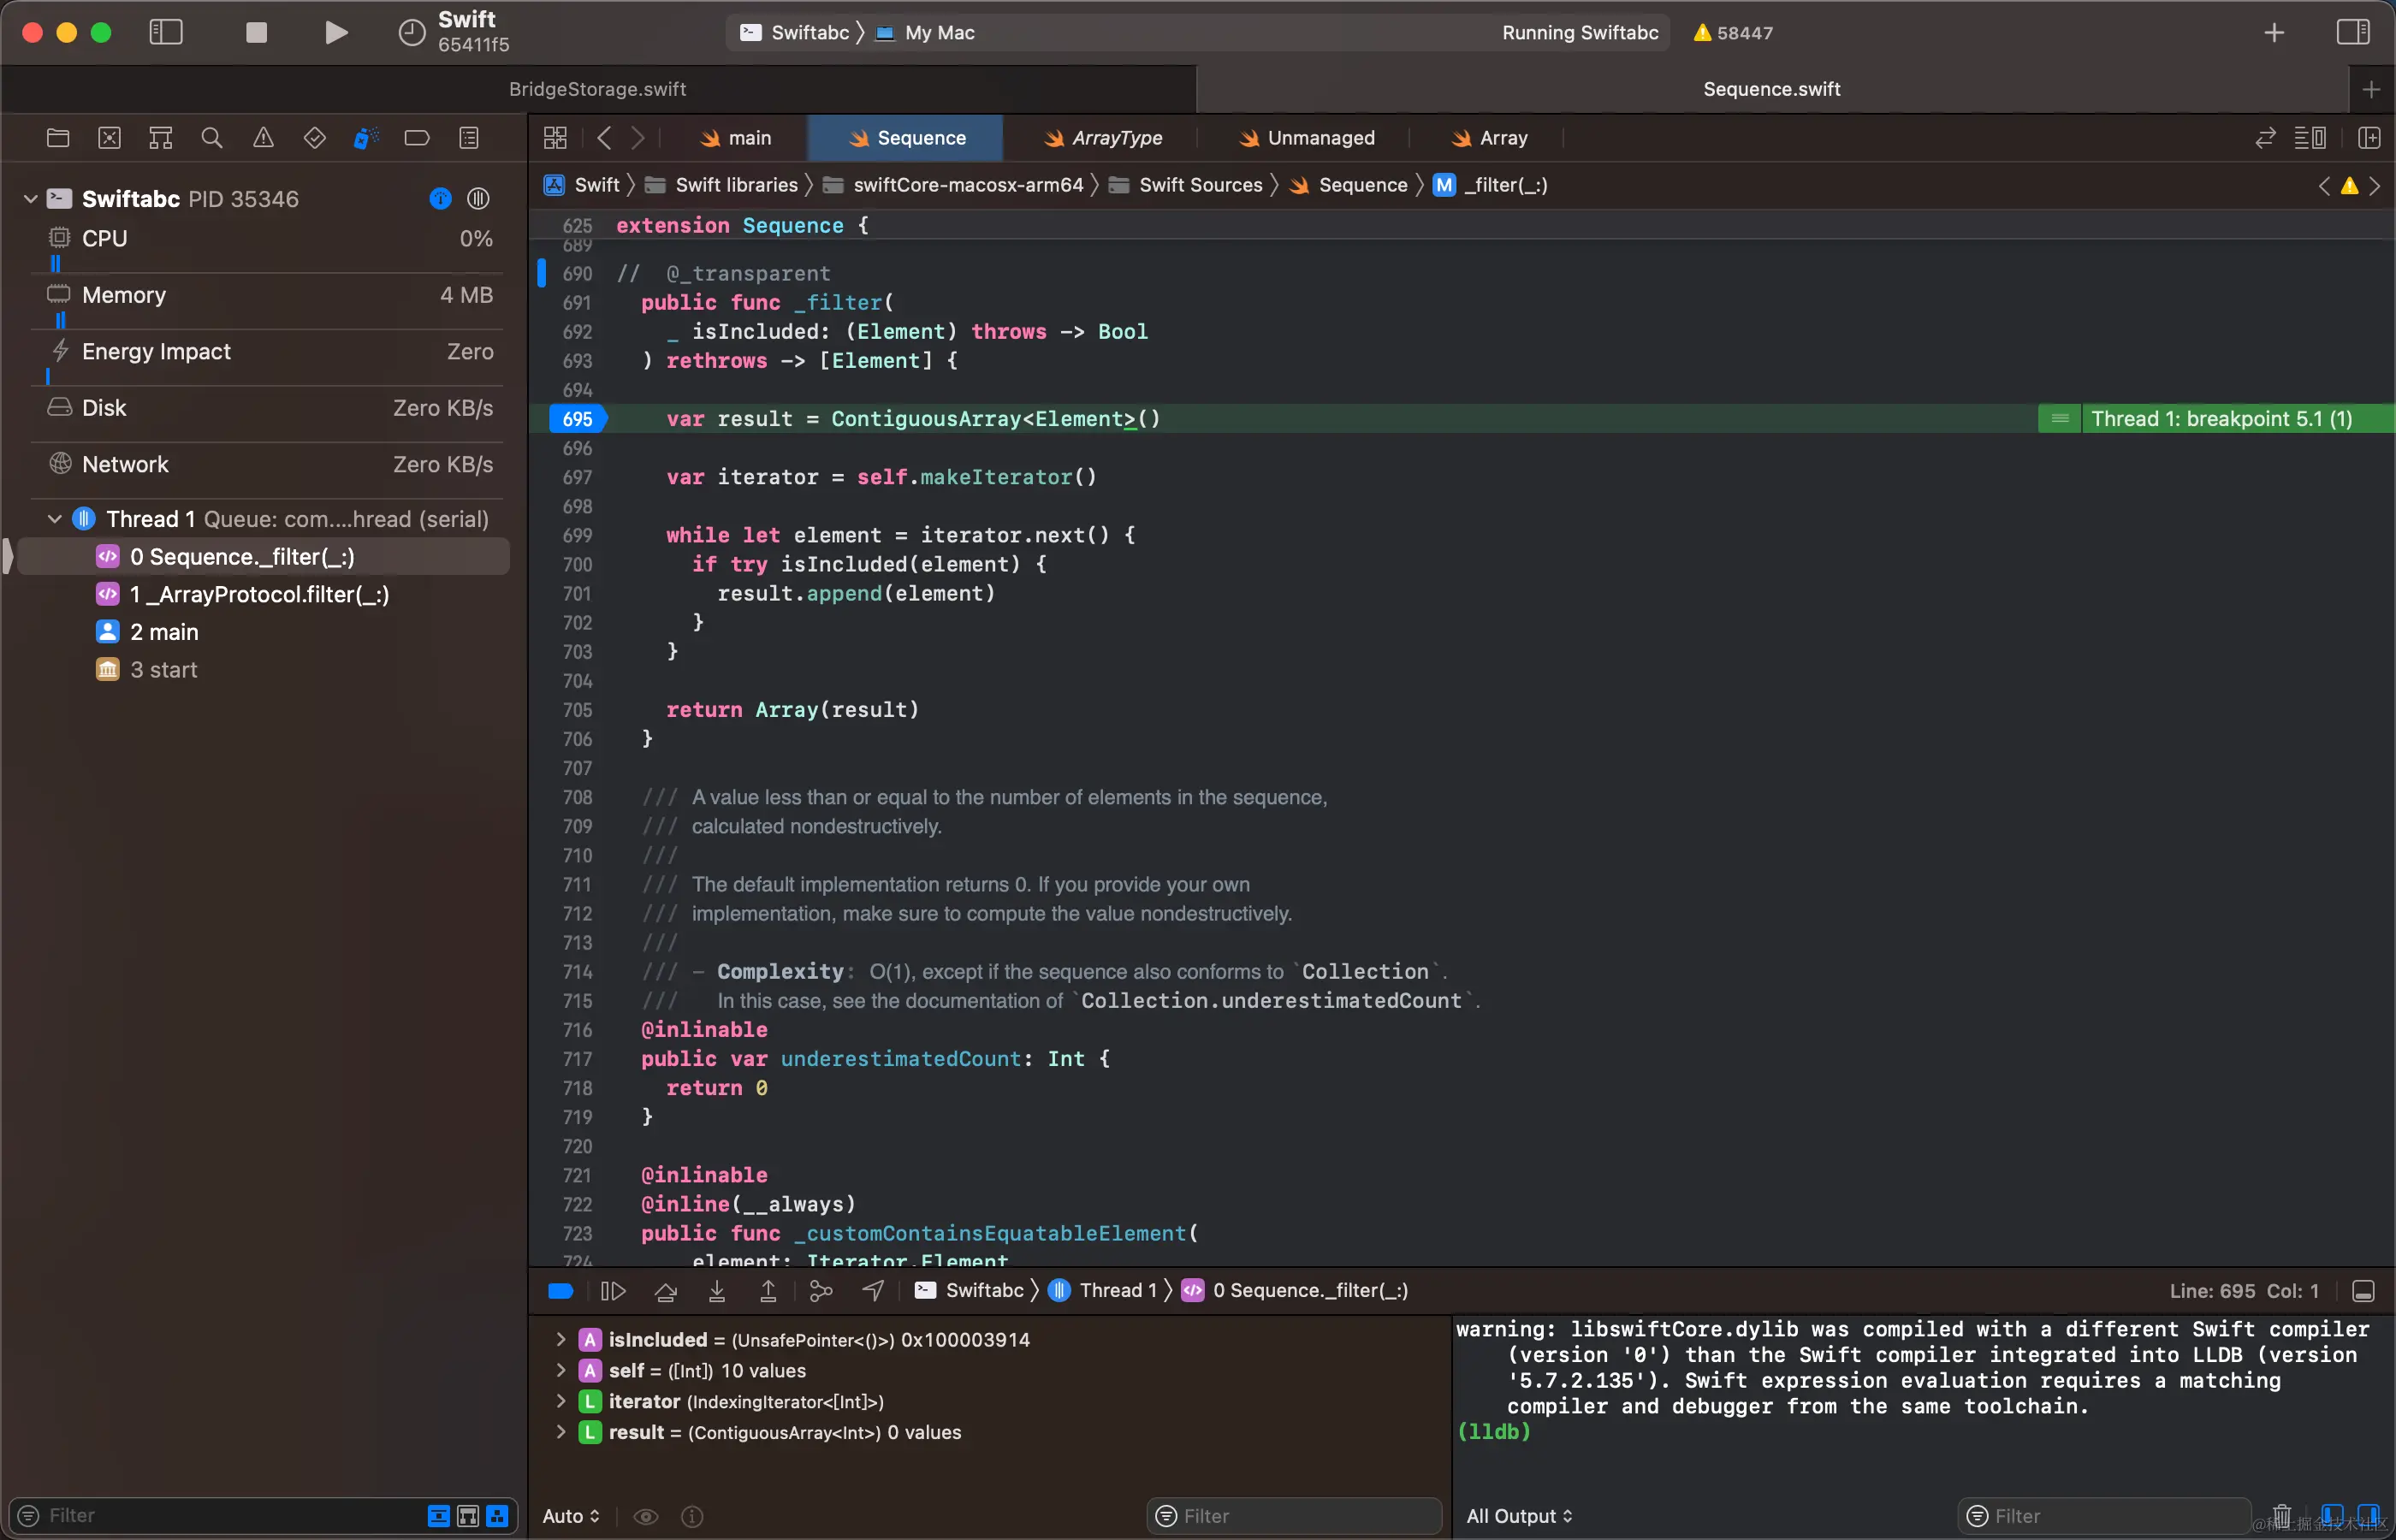Click the process view options pause icon

(x=478, y=199)
